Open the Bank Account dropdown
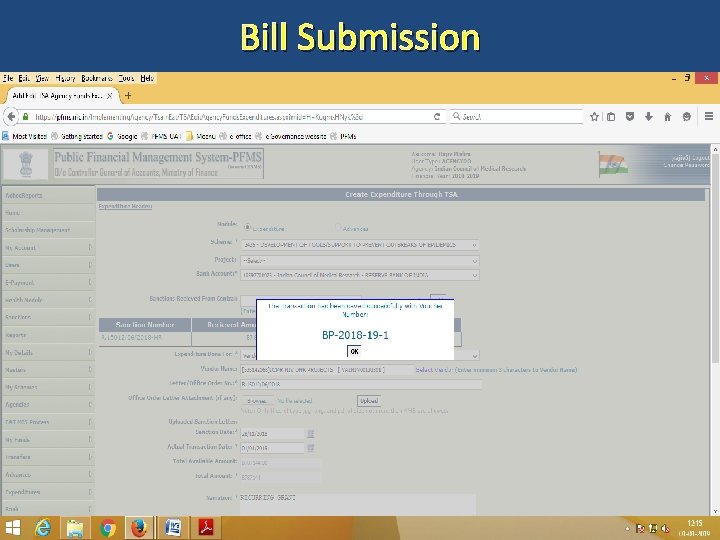 (360, 275)
